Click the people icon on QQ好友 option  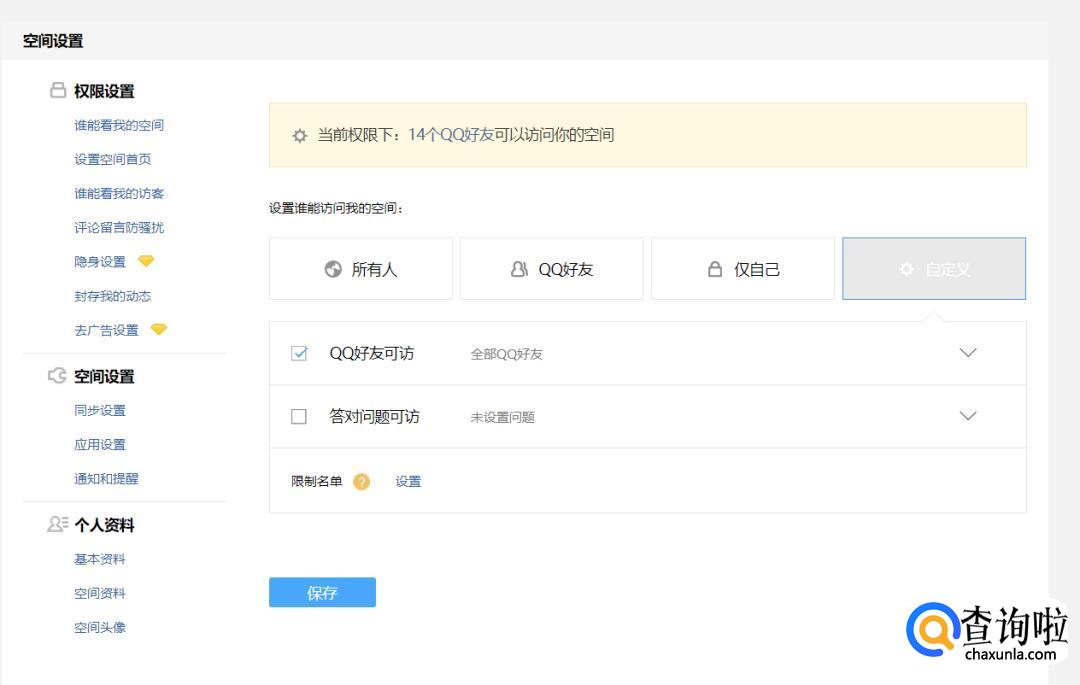pyautogui.click(x=519, y=269)
